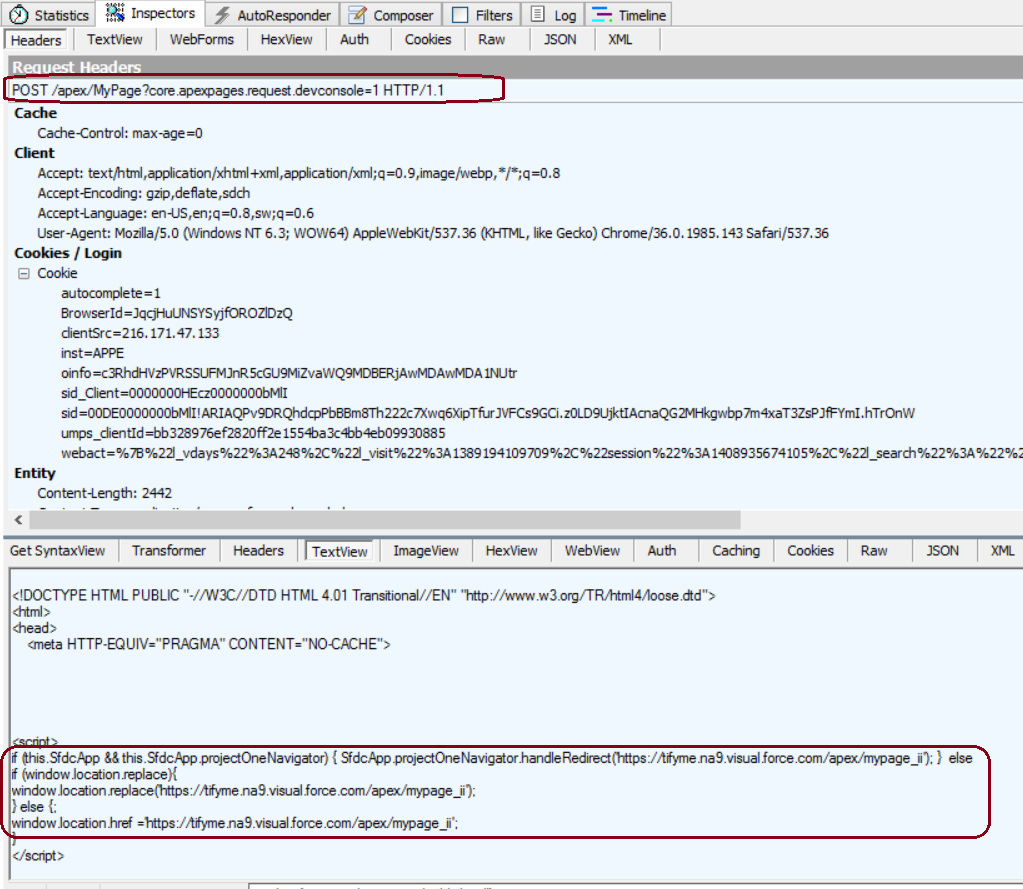Click the Cache section heading
Viewport: 1023px width, 889px height.
(x=36, y=113)
